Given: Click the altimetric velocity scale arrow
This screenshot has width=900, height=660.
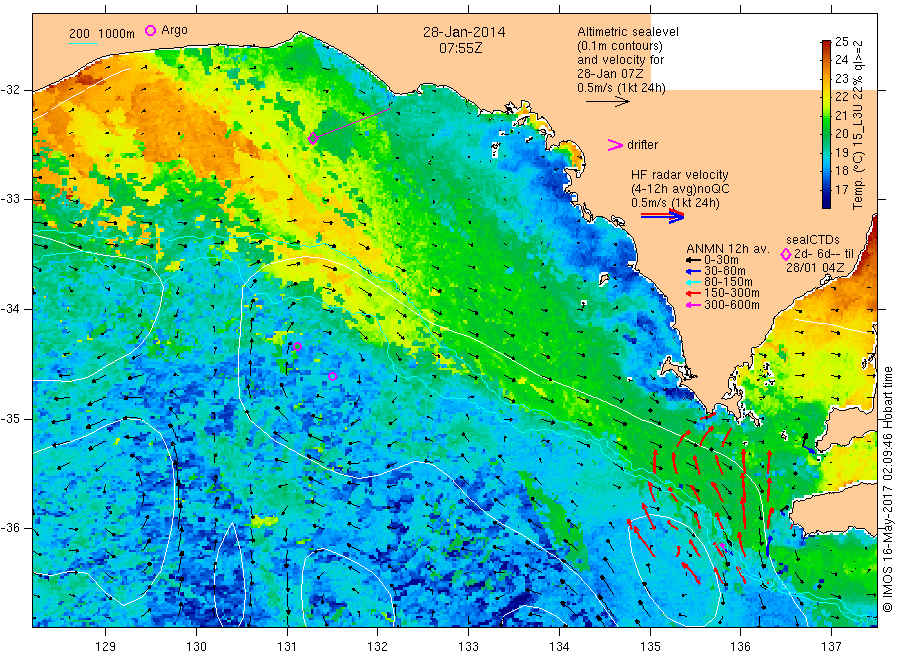Looking at the screenshot, I should coord(607,102).
